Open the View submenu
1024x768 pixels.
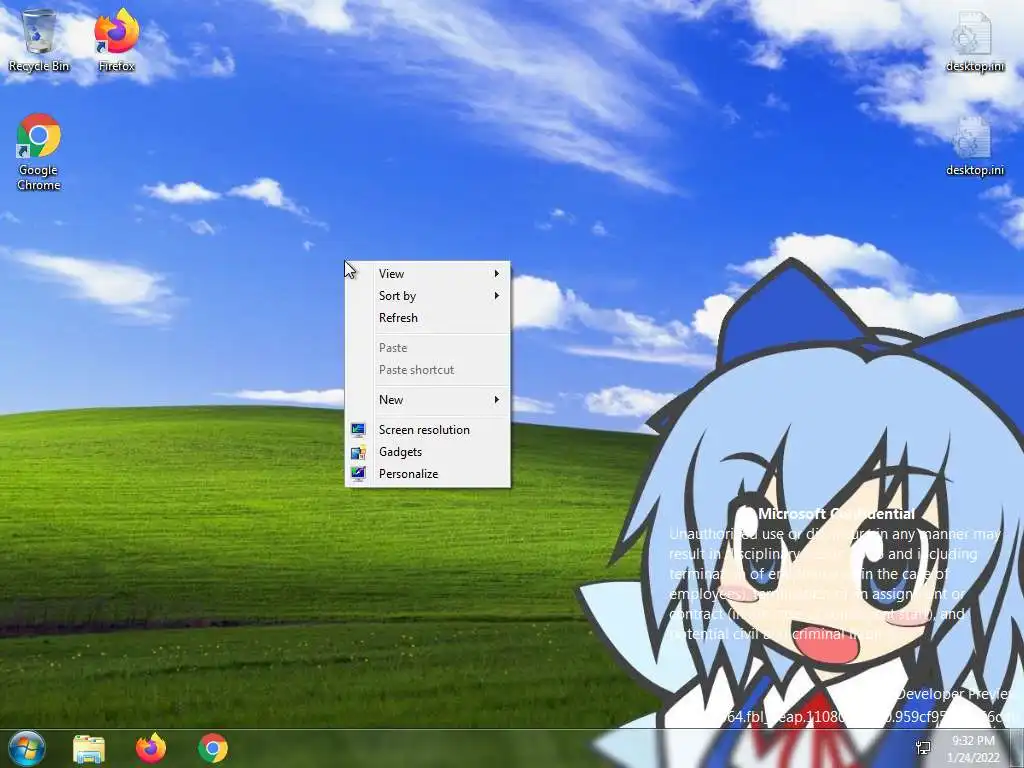428,274
